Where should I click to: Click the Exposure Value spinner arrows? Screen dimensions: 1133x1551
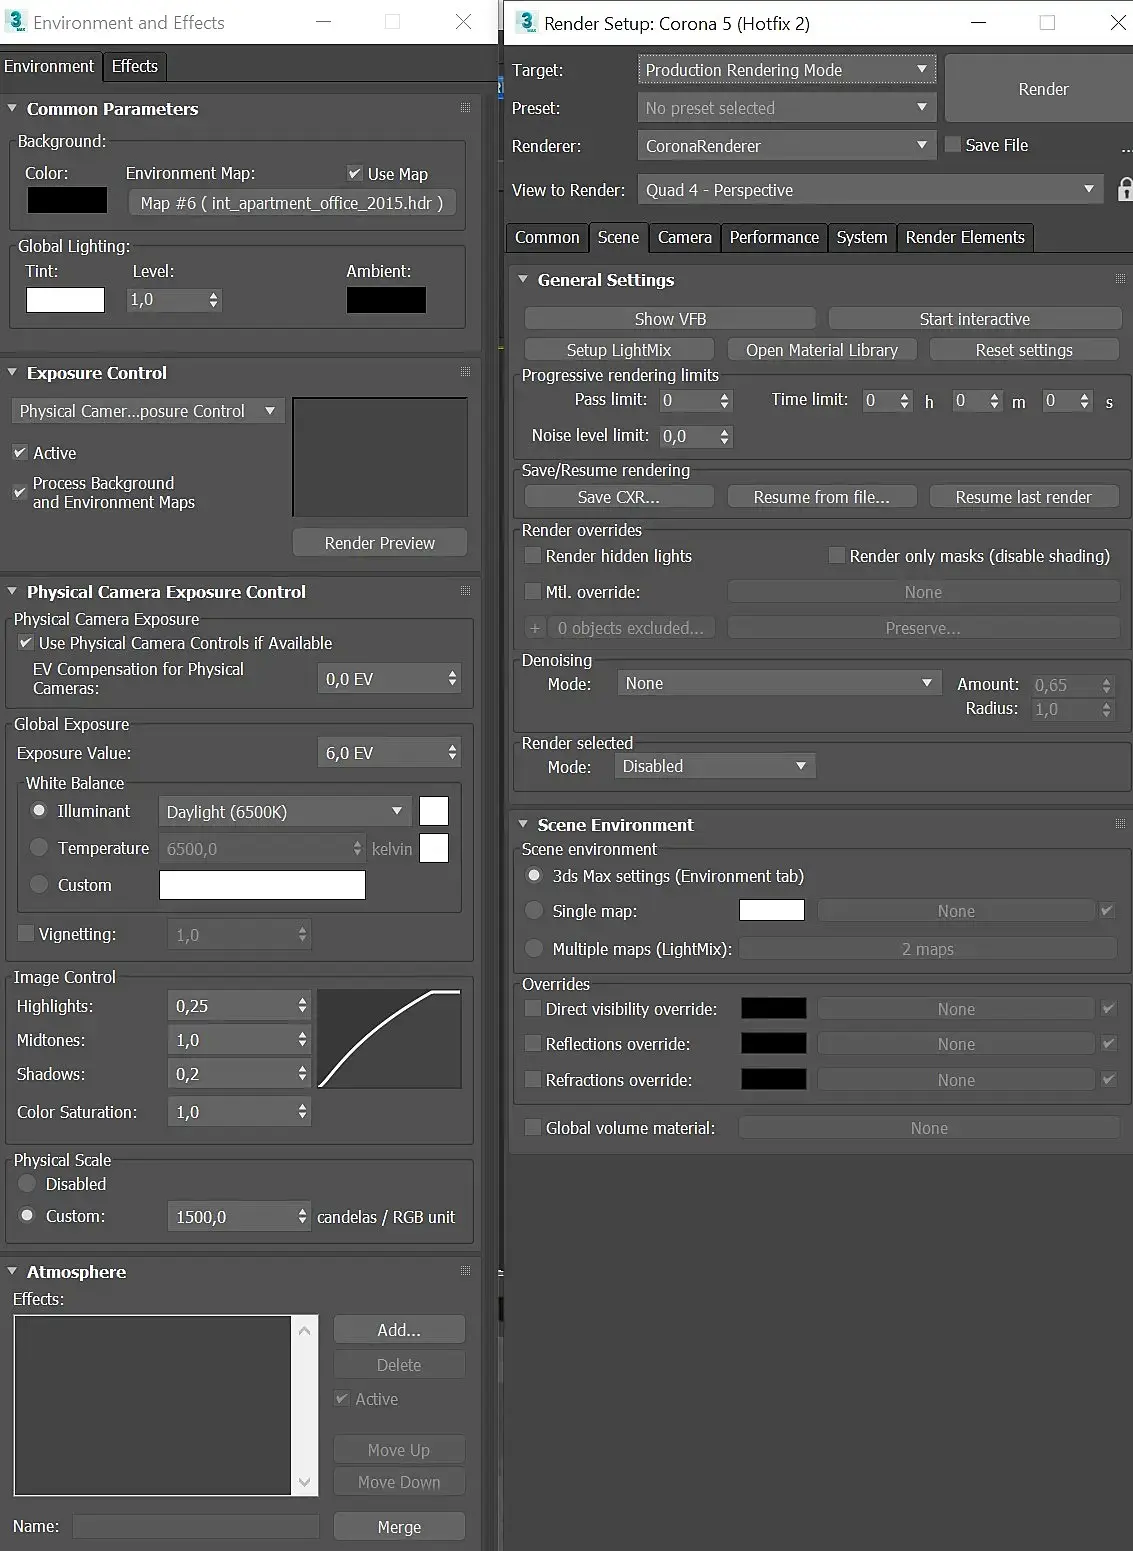click(x=452, y=752)
